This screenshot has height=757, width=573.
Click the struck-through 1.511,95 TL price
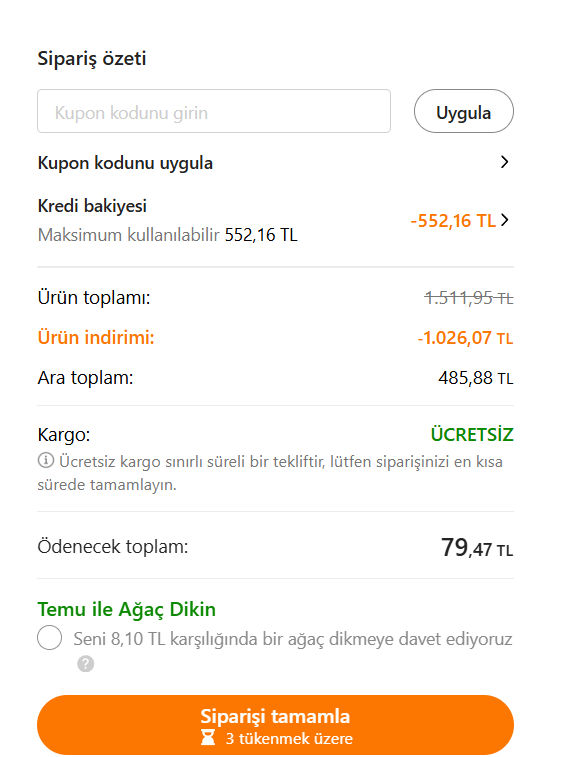coord(468,298)
